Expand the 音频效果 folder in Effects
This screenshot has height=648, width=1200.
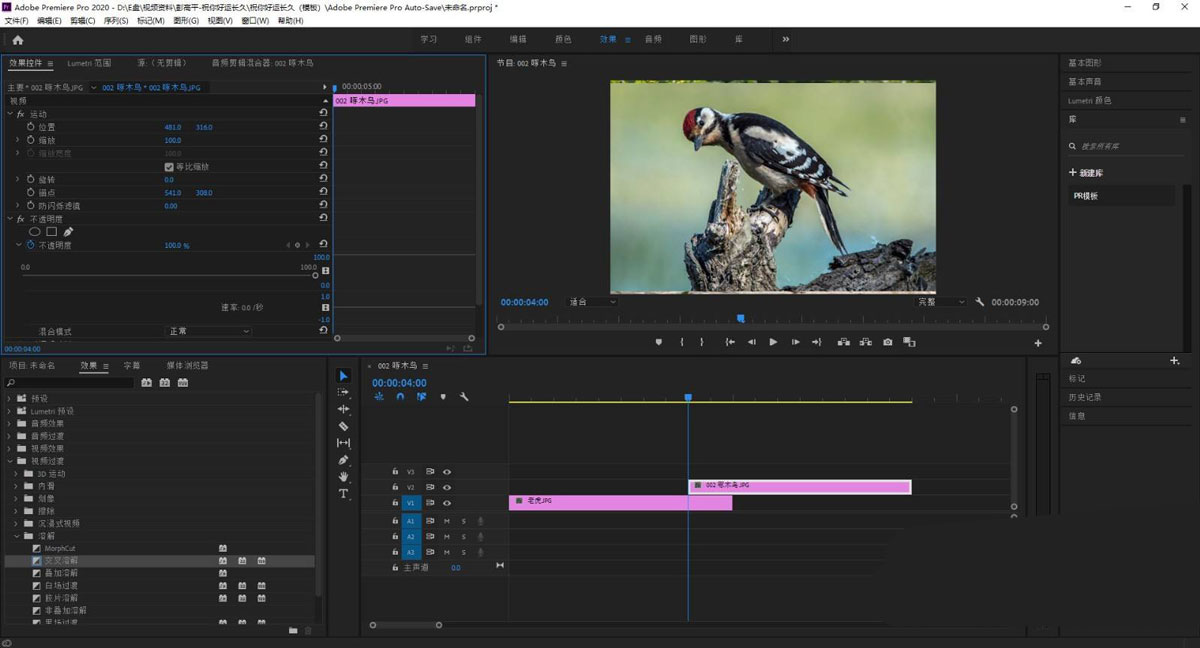coord(10,423)
